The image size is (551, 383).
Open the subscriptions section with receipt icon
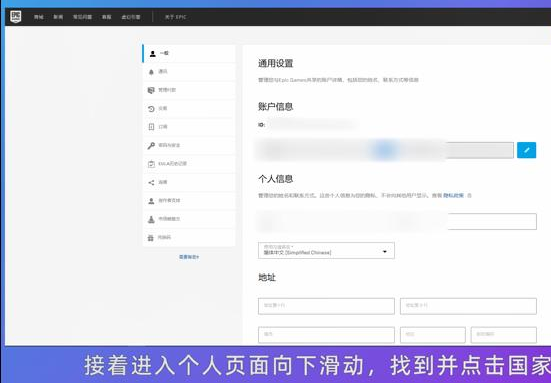pyautogui.click(x=189, y=127)
